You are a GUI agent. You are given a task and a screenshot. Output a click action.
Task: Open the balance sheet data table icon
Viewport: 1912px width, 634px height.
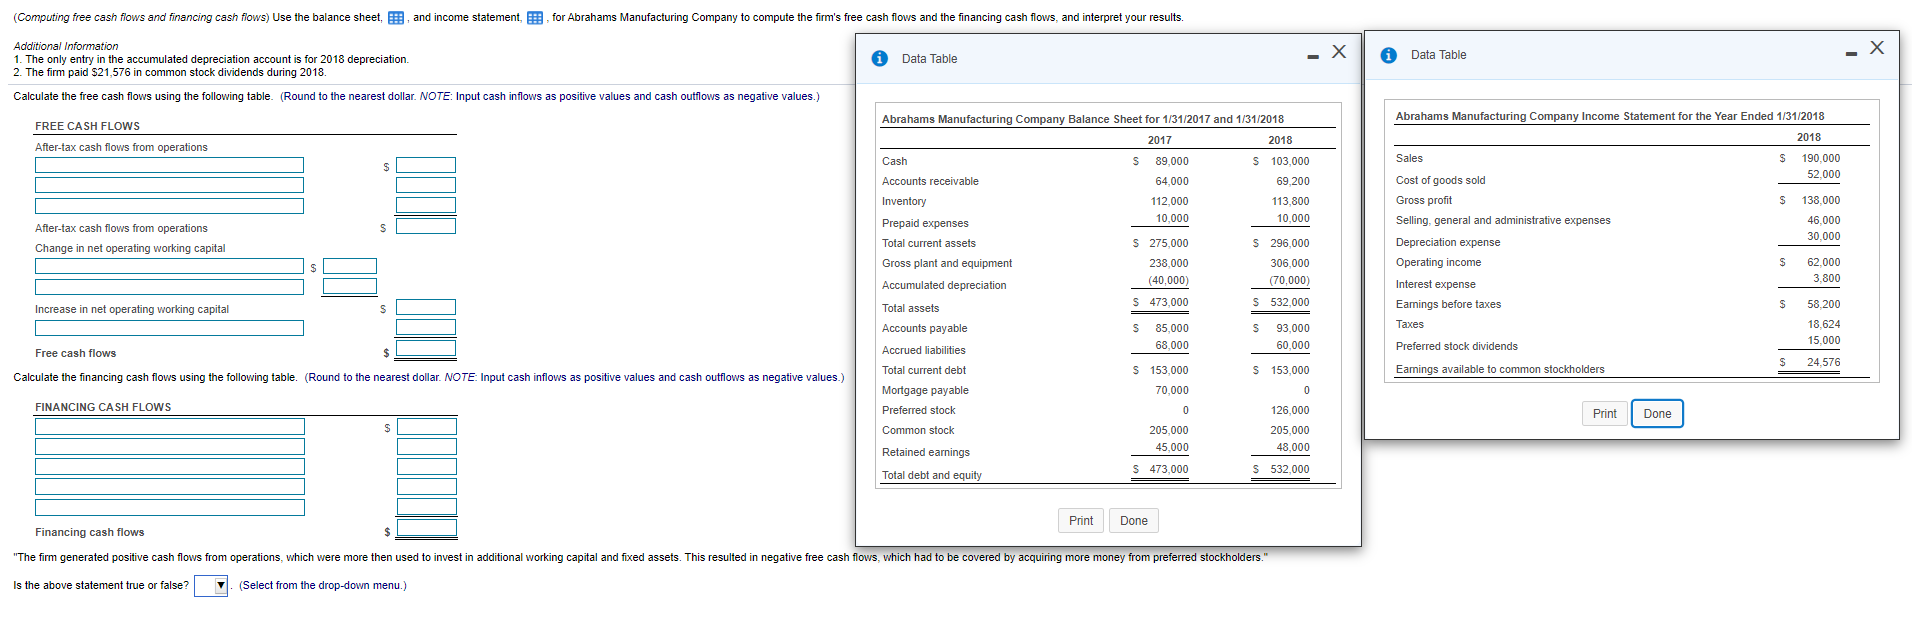click(x=396, y=18)
